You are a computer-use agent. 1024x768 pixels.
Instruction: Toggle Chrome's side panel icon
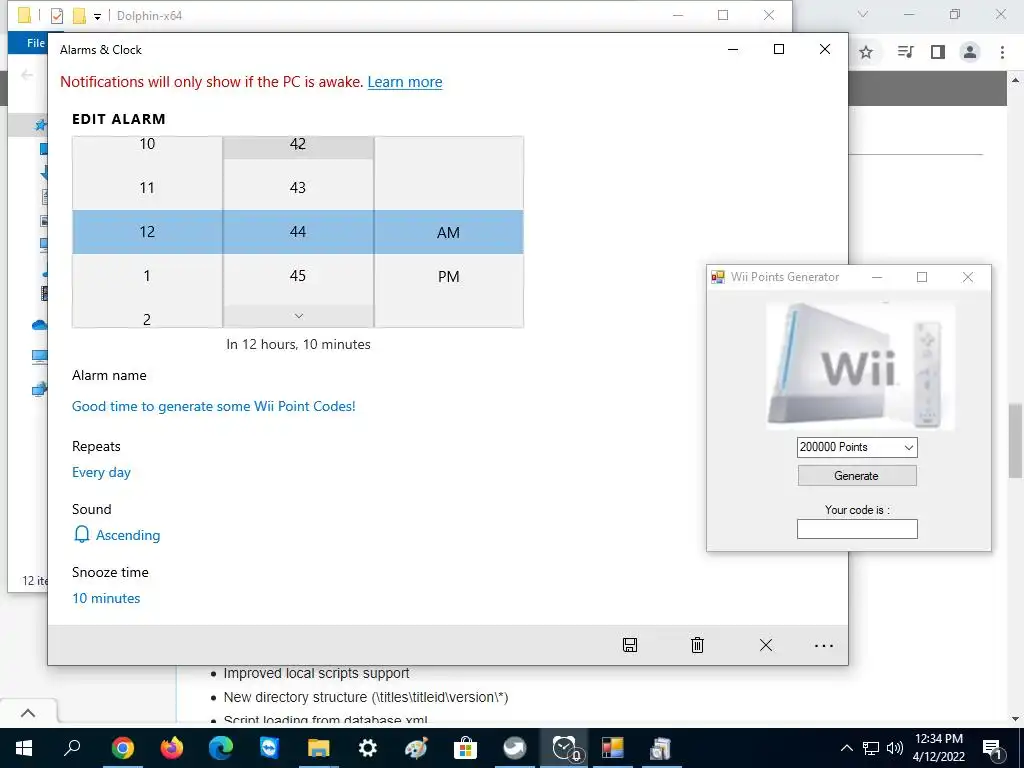click(x=938, y=52)
